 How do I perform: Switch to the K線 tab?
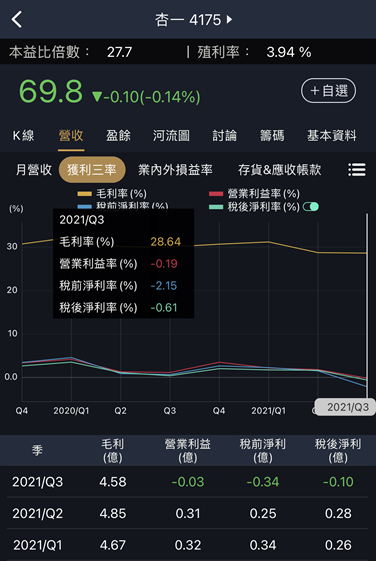[x=24, y=136]
